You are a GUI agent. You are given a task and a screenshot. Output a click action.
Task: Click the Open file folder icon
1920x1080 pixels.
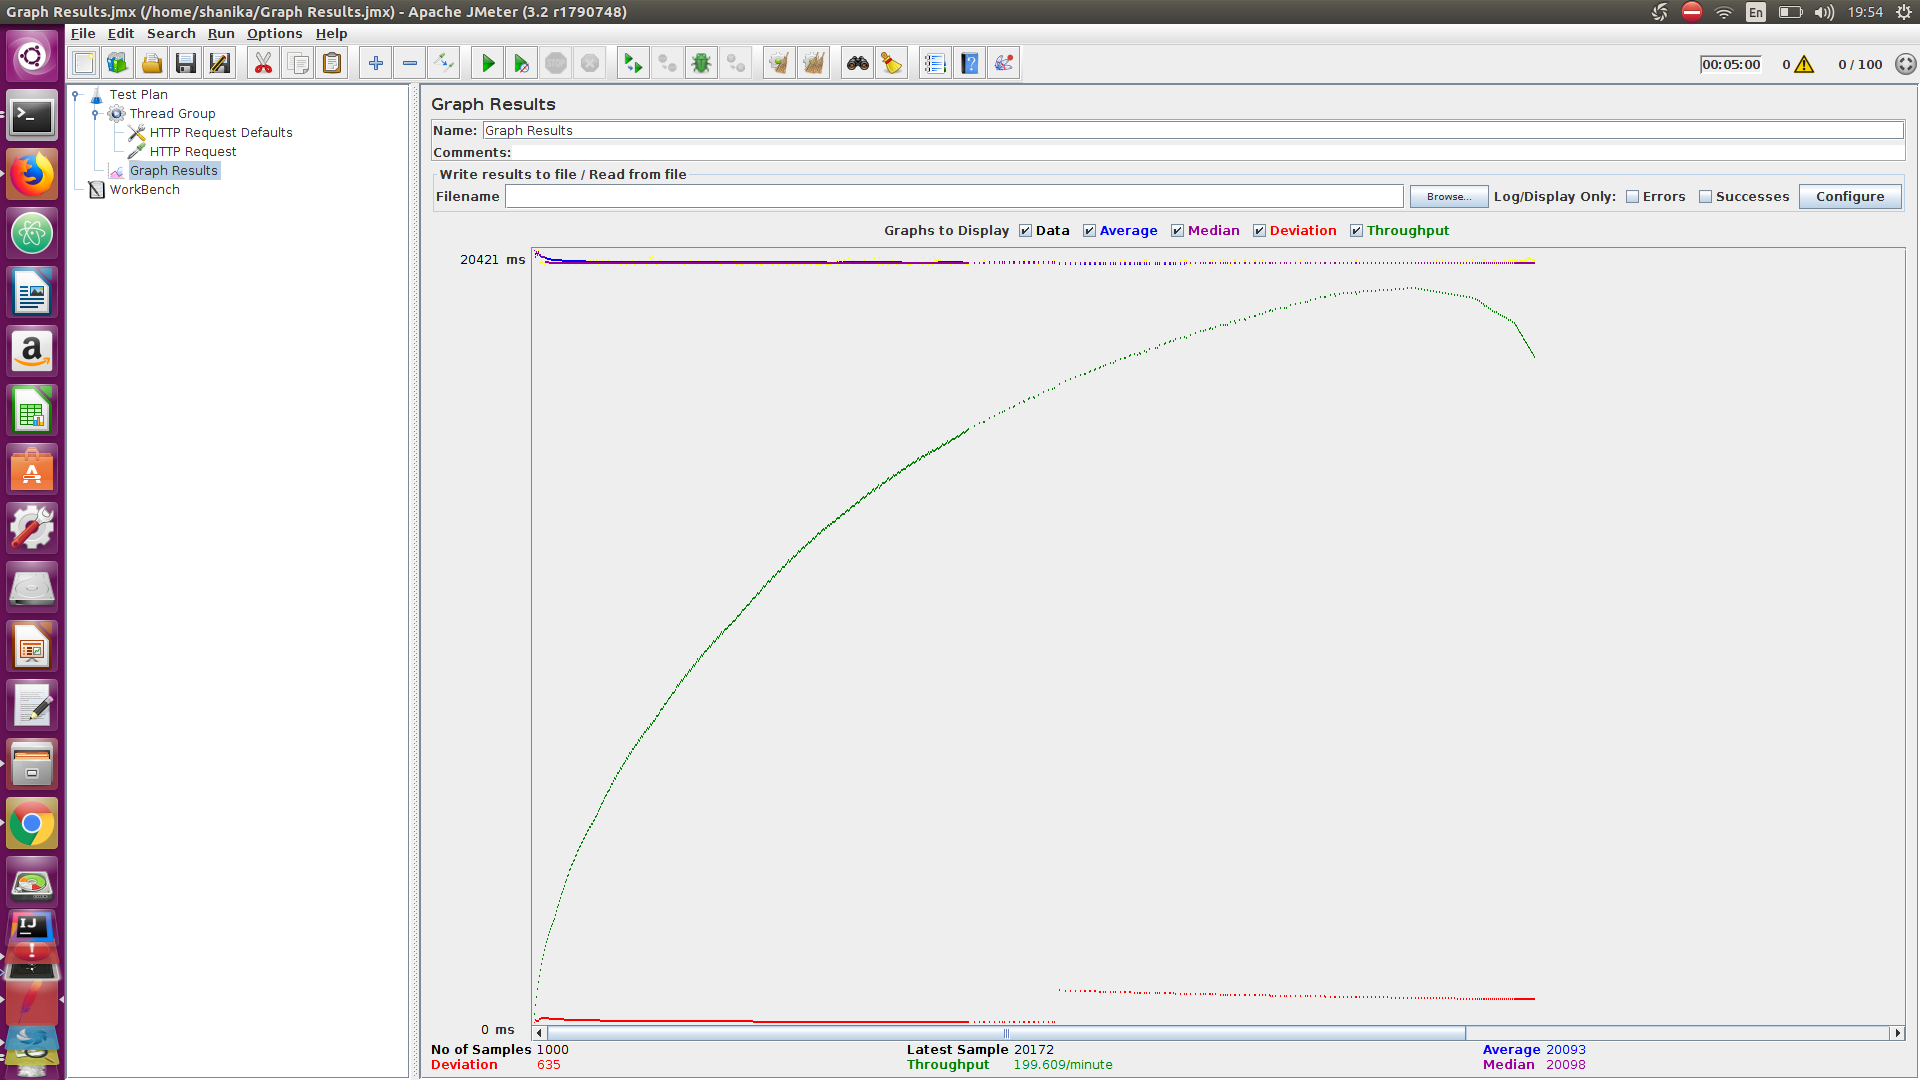151,64
